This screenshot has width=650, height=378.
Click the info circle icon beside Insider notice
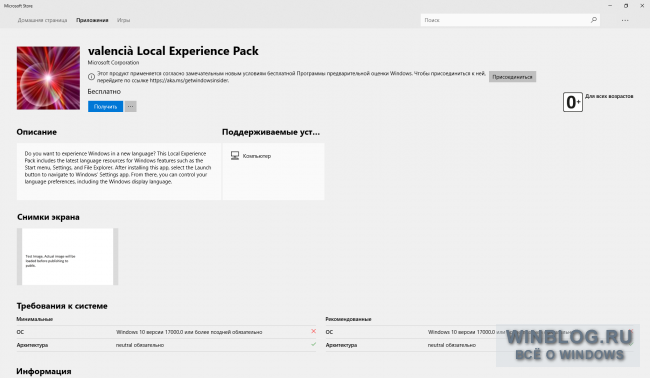[x=91, y=77]
